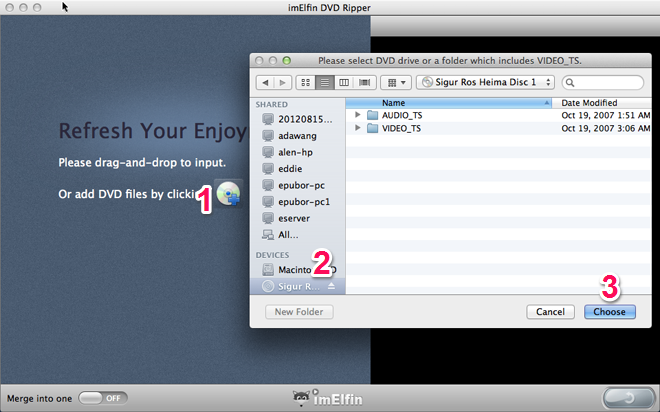Open the item arrangement dropdown
Screen dimensions: 660x412
(x=396, y=82)
